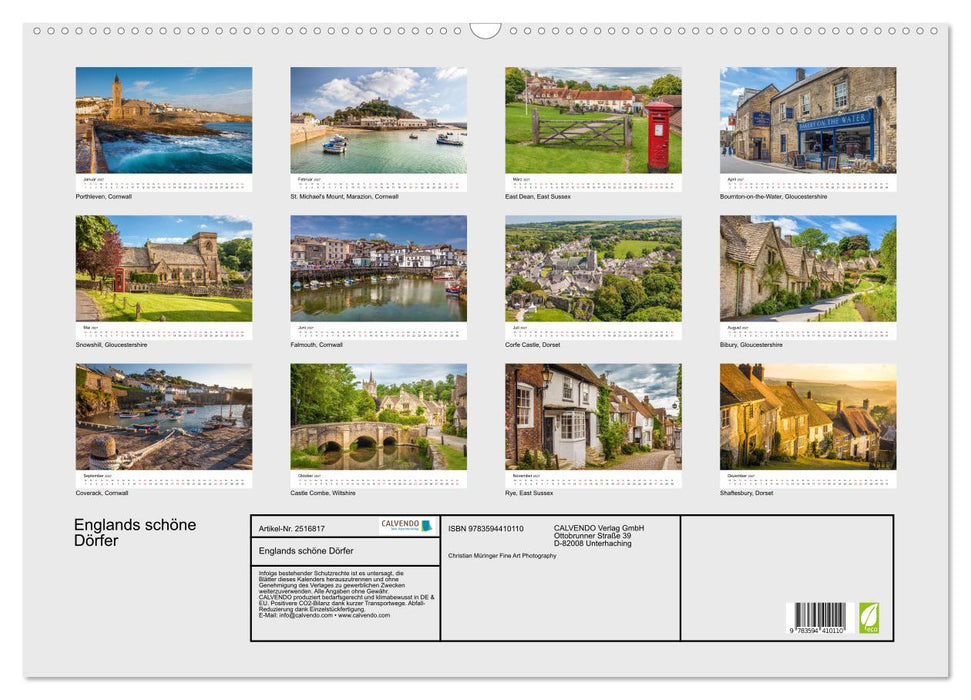Click the boxed 'Englands schöne Dörfer' product name
The width and height of the screenshot is (971, 700).
306,551
